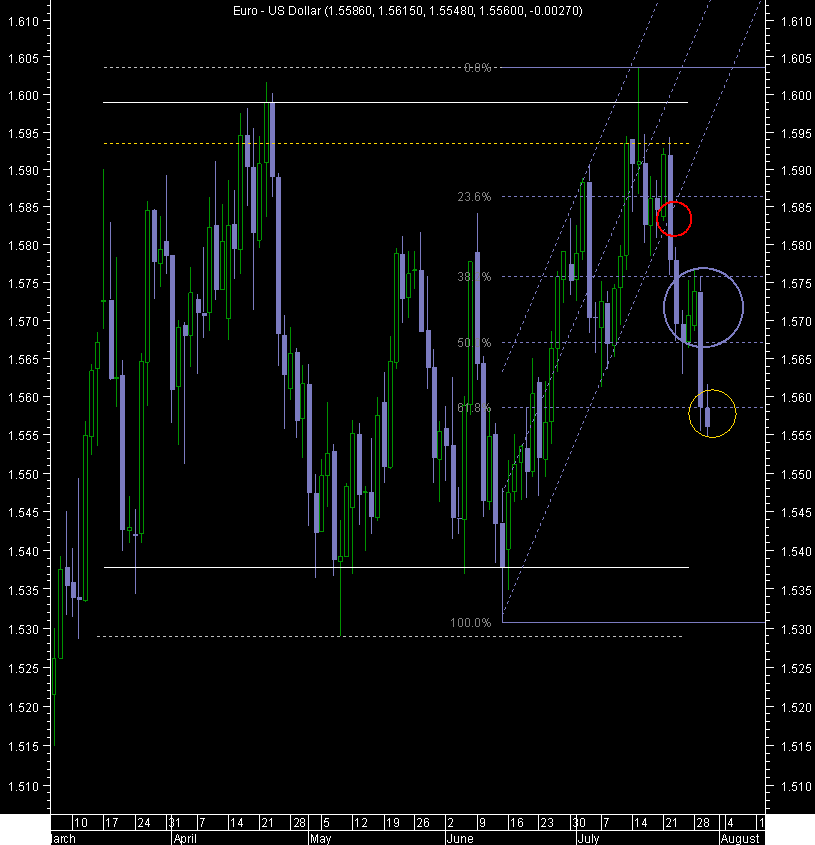This screenshot has width=815, height=845.
Task: Select the 0.0% Fibonacci level label
Action: click(x=478, y=68)
